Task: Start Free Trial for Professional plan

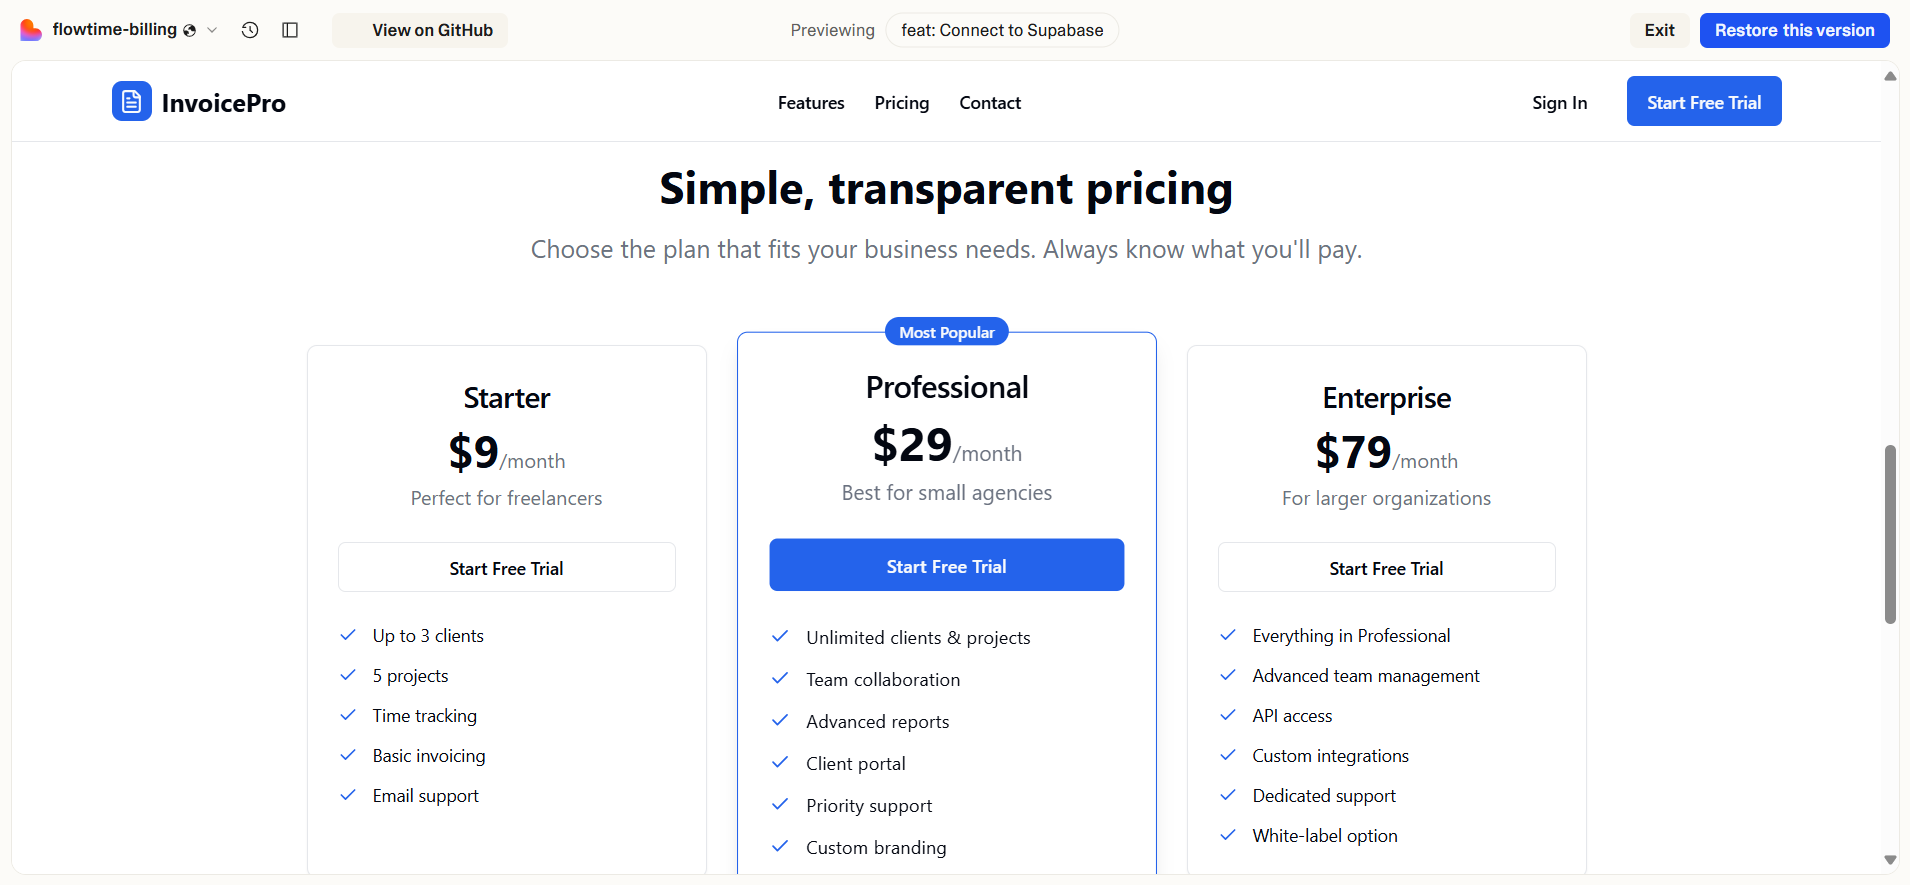Action: point(946,565)
